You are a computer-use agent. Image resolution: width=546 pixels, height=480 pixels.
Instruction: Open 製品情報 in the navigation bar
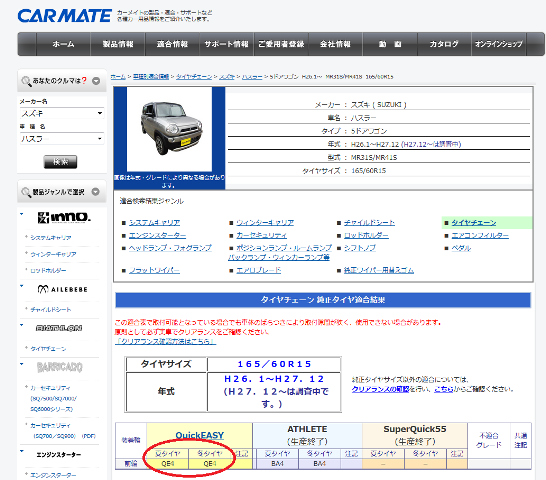pos(118,44)
